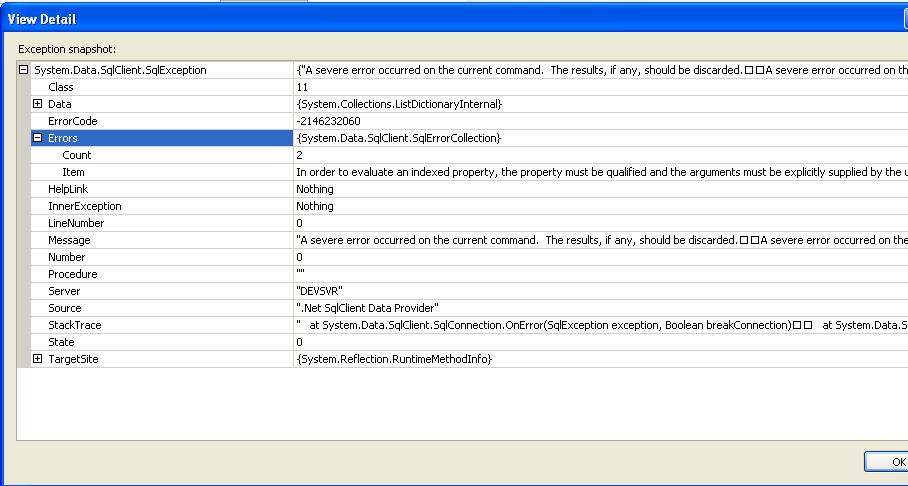
Task: Expand the Data property node
Action: pyautogui.click(x=38, y=104)
